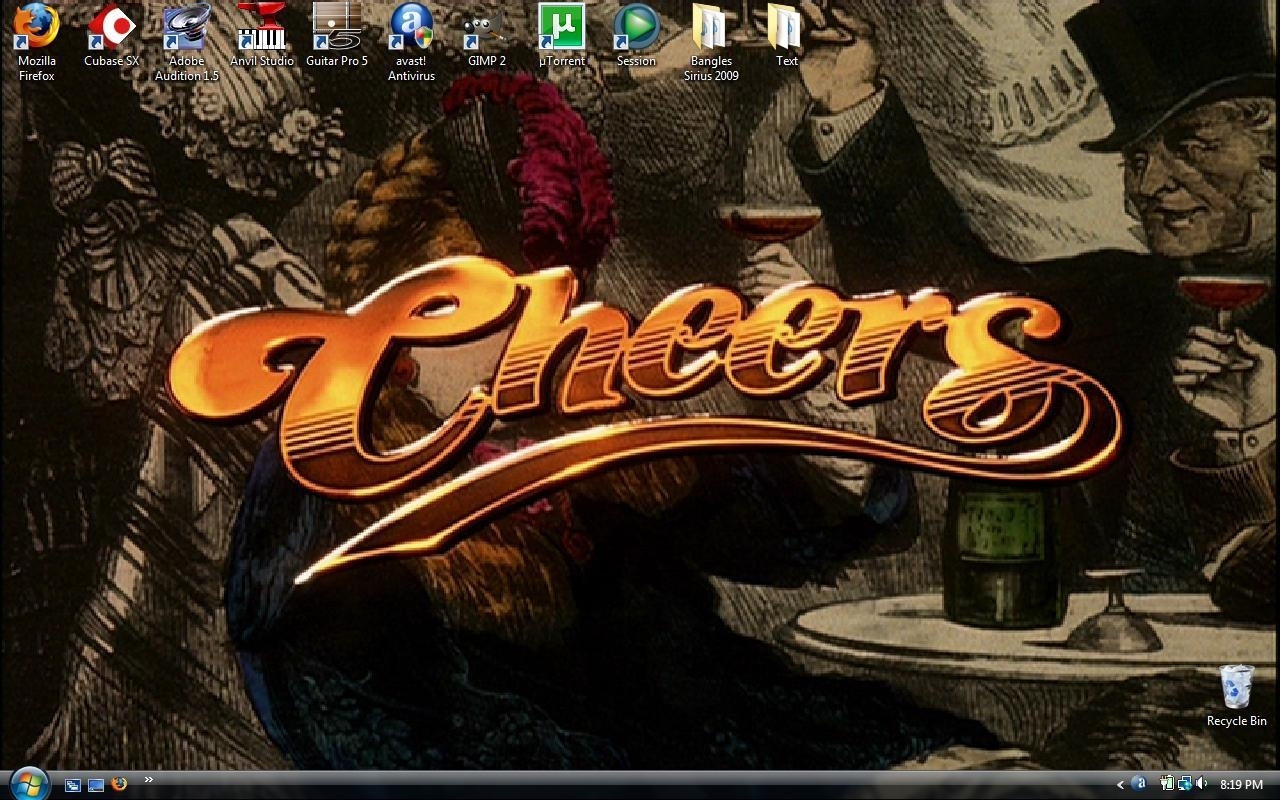Select the Session desktop shortcut
The height and width of the screenshot is (800, 1280).
(636, 28)
